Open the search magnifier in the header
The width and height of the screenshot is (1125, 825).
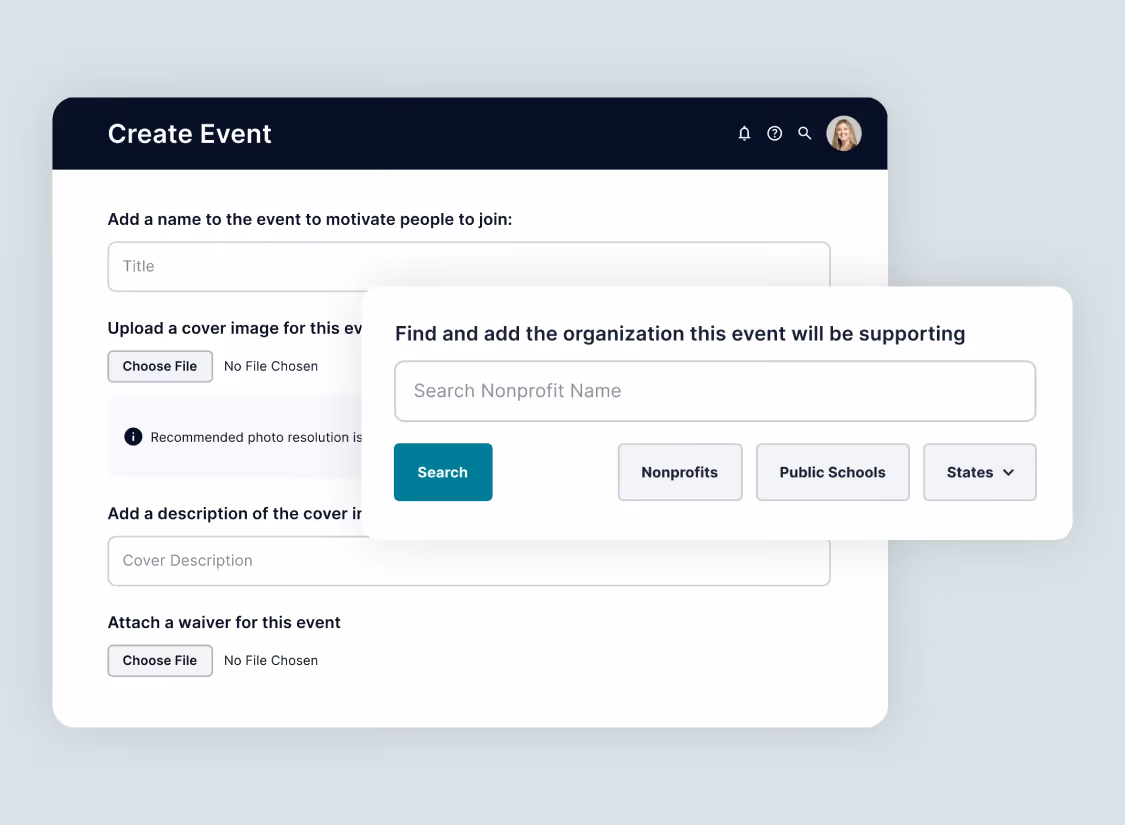[805, 133]
